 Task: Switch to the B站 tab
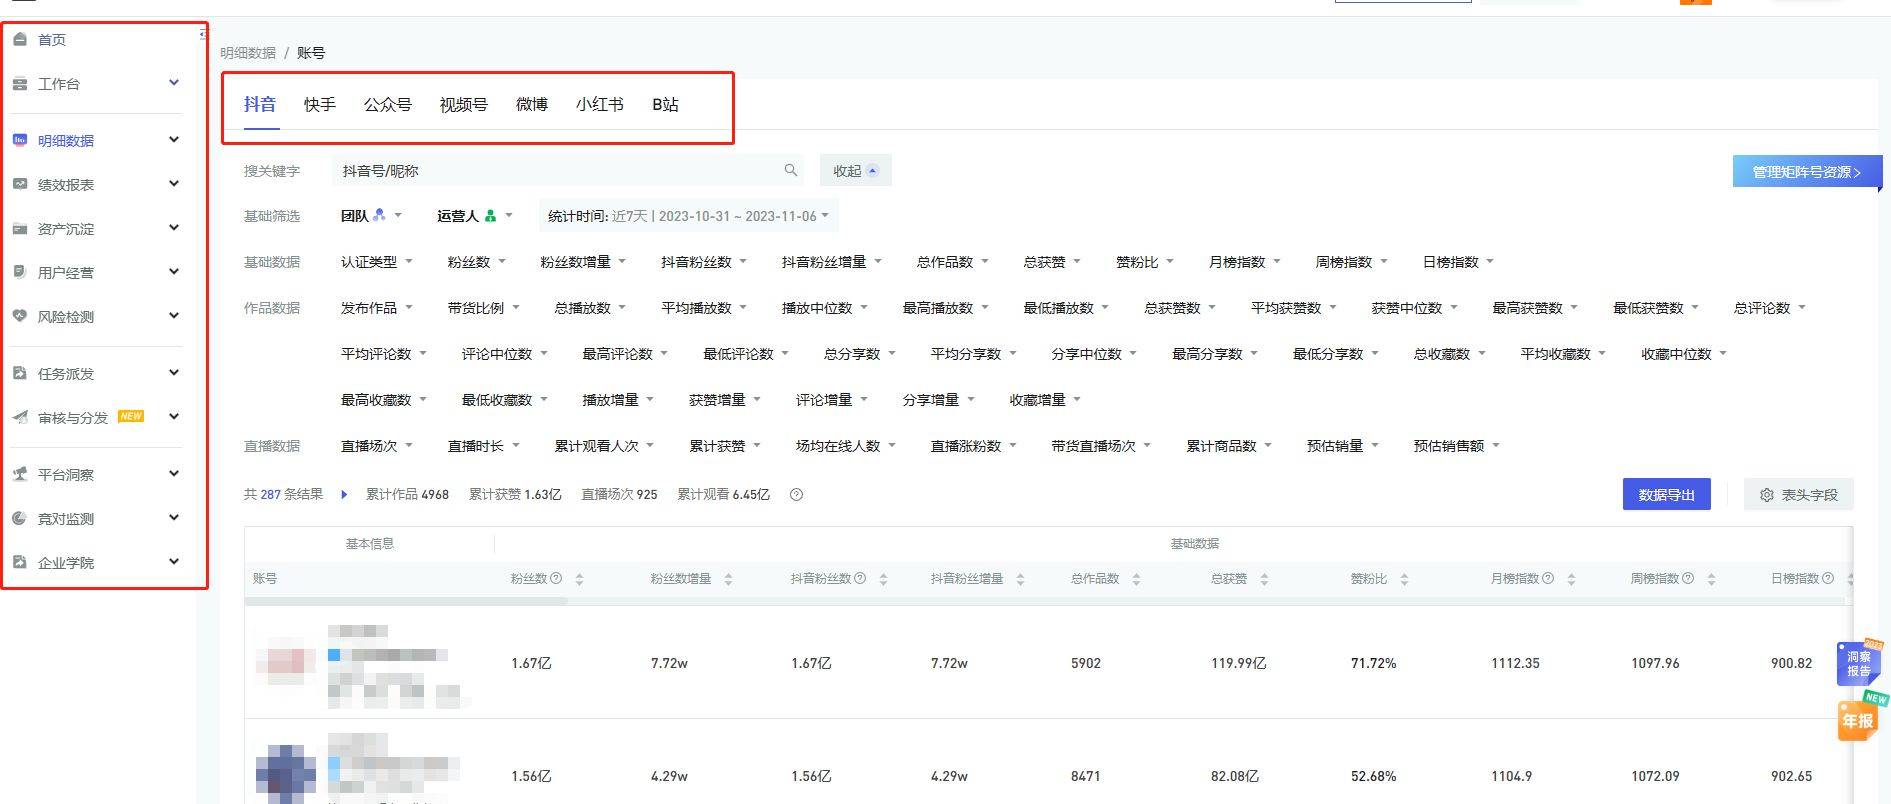665,104
